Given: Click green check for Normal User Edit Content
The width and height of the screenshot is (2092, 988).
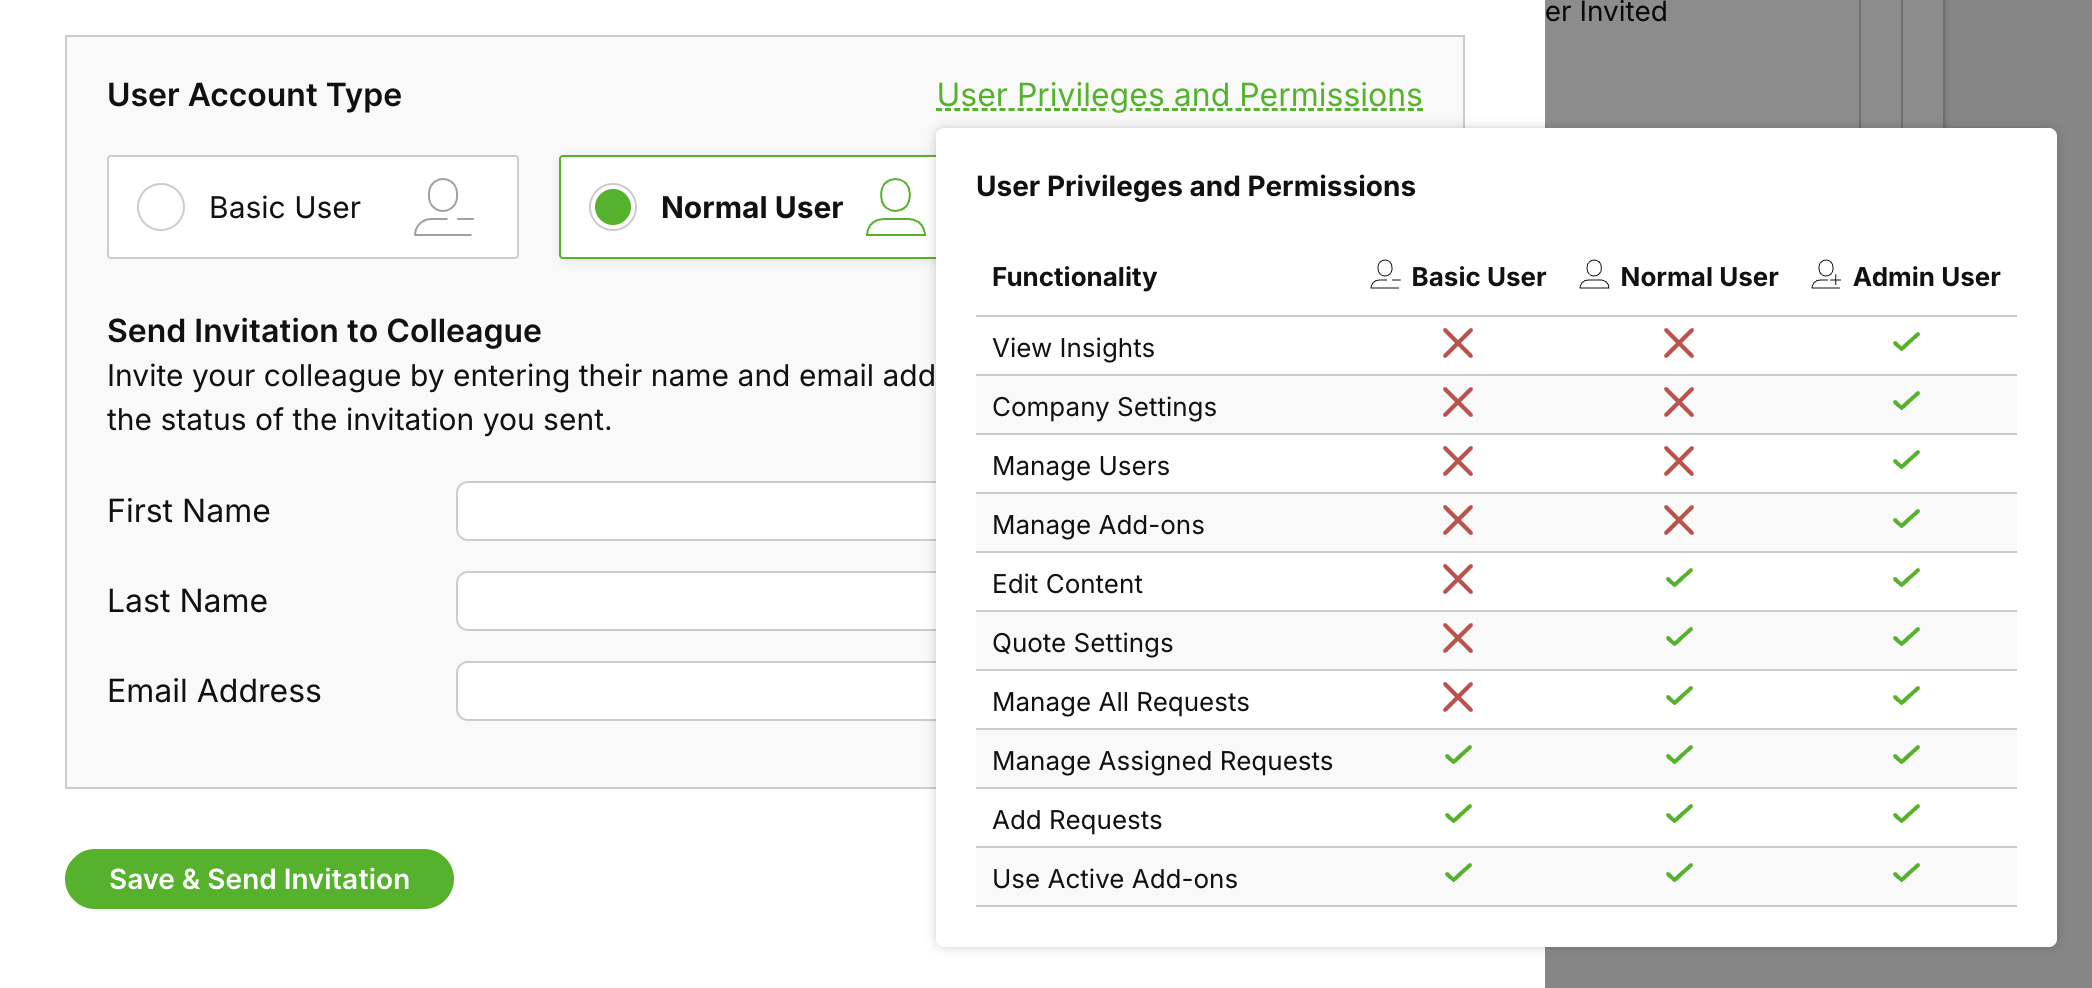Looking at the screenshot, I should click(1679, 579).
